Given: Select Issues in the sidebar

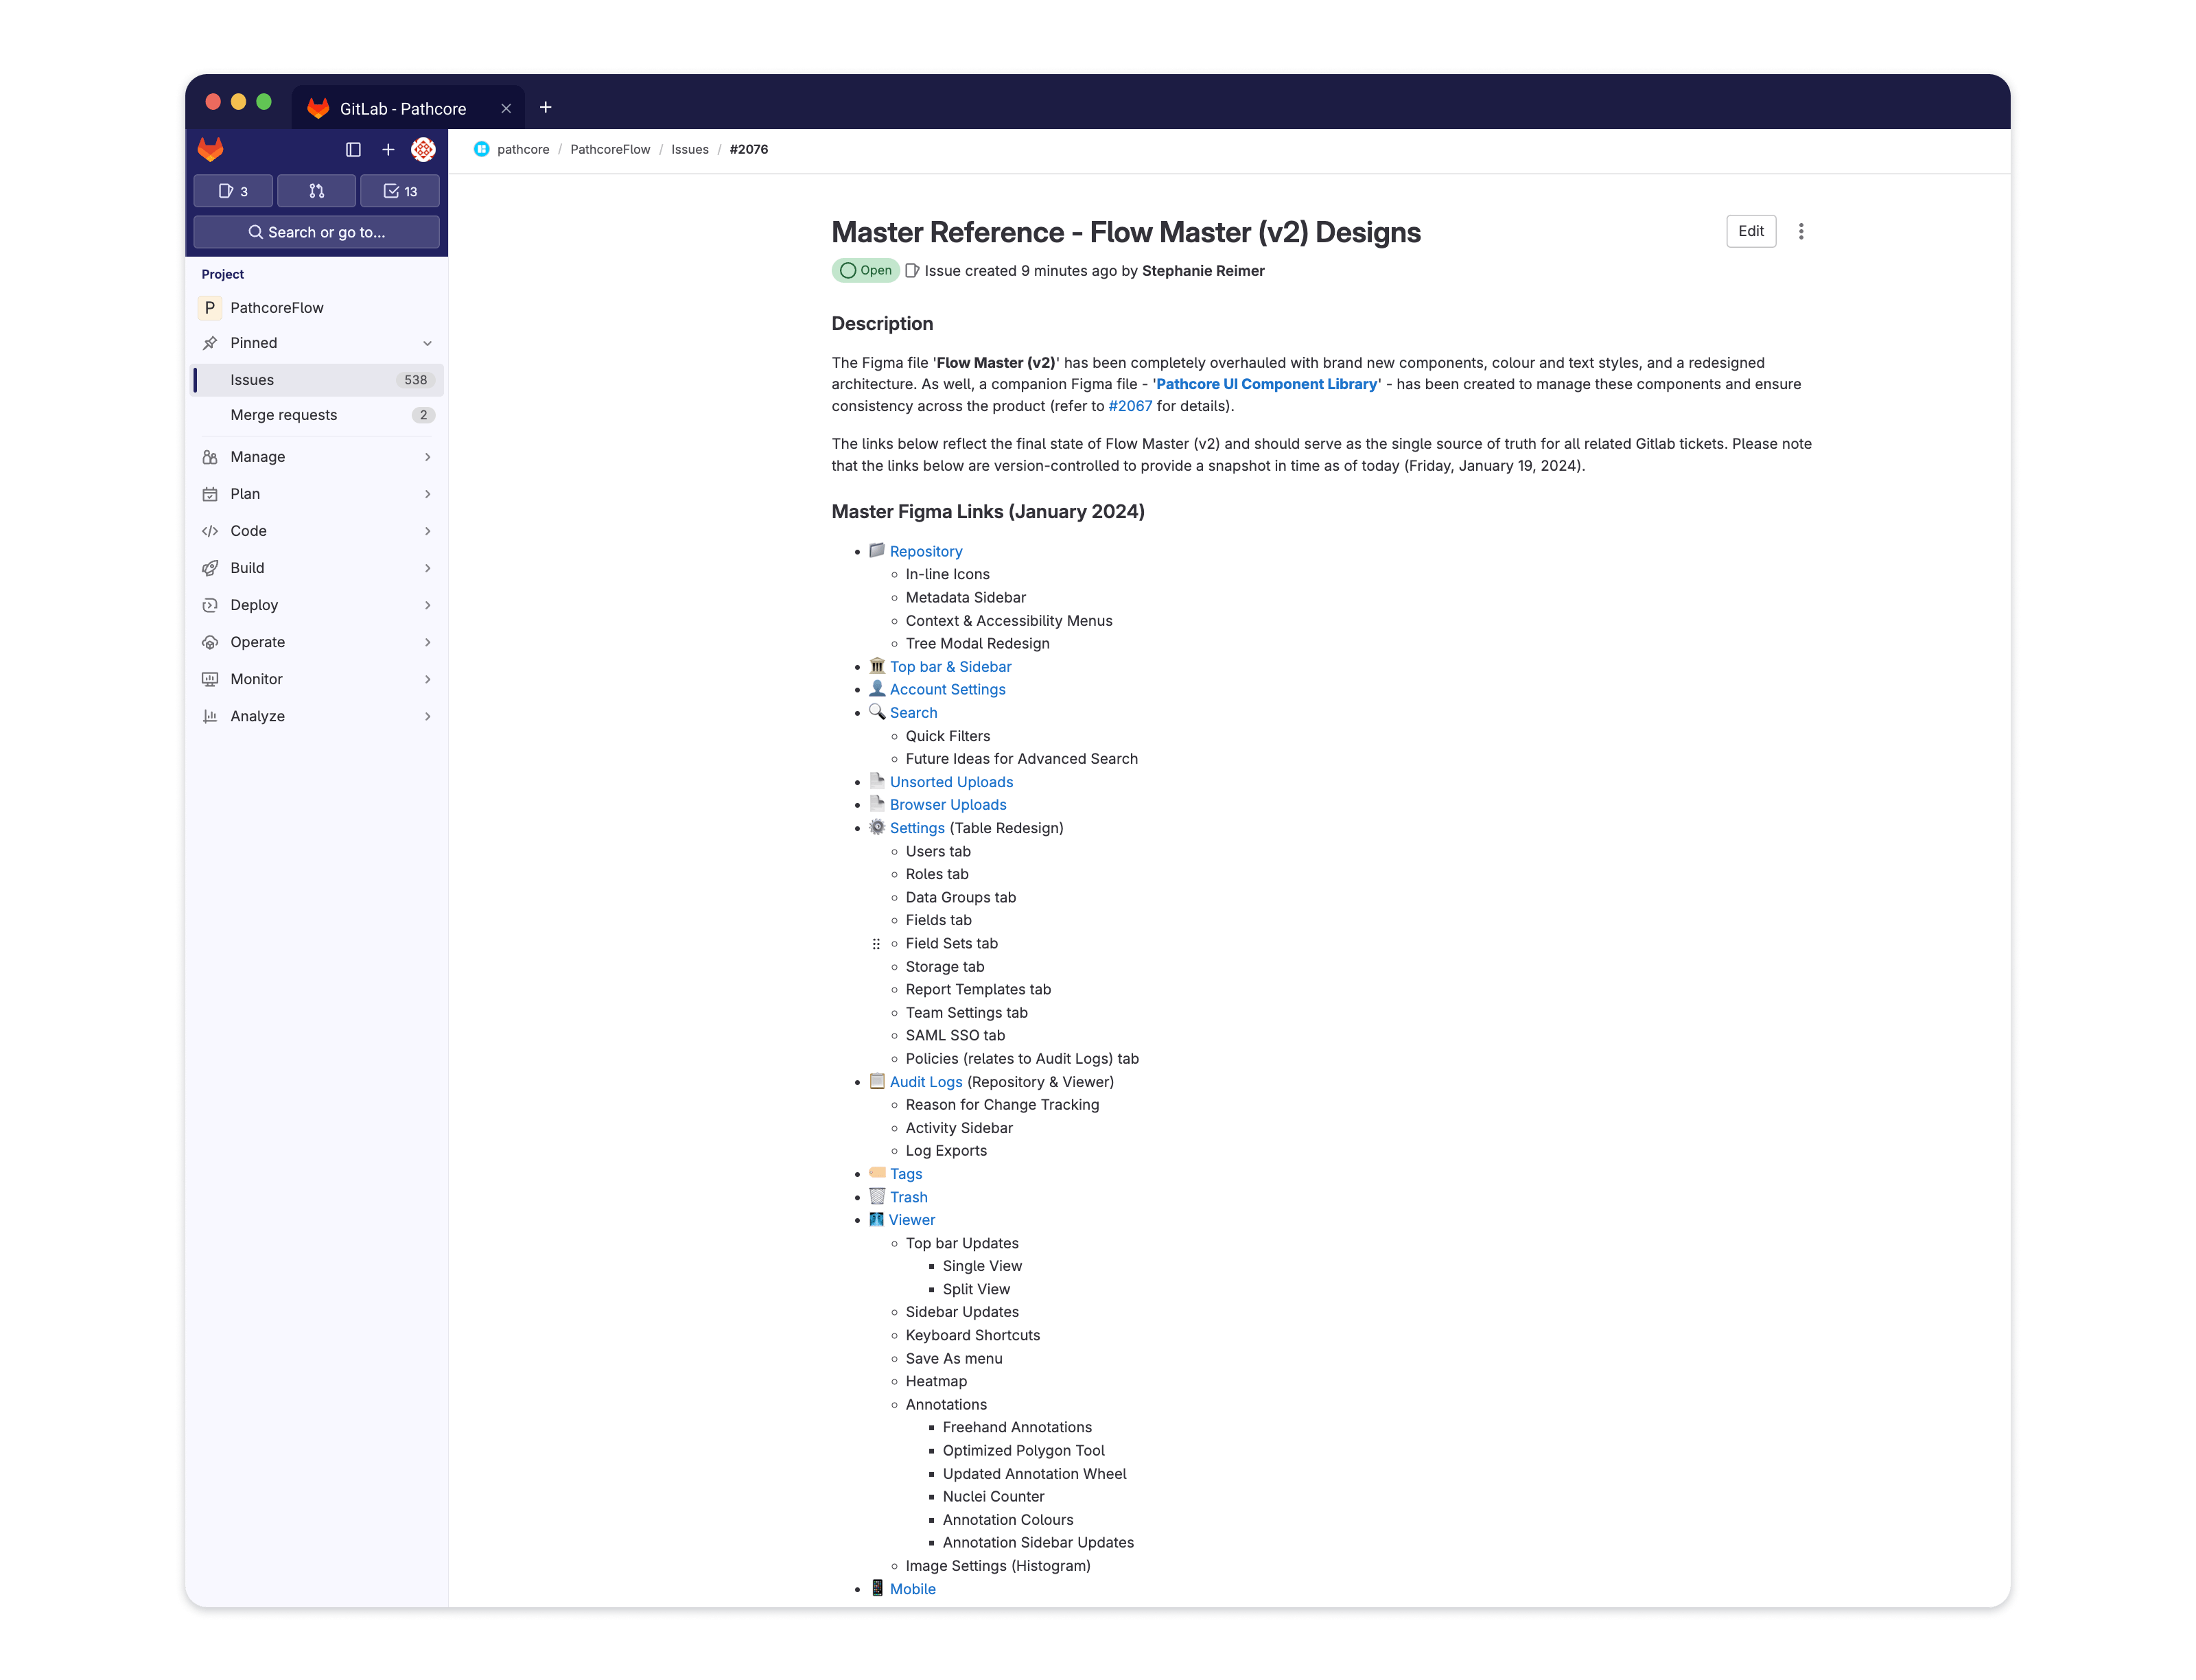Looking at the screenshot, I should coord(316,380).
